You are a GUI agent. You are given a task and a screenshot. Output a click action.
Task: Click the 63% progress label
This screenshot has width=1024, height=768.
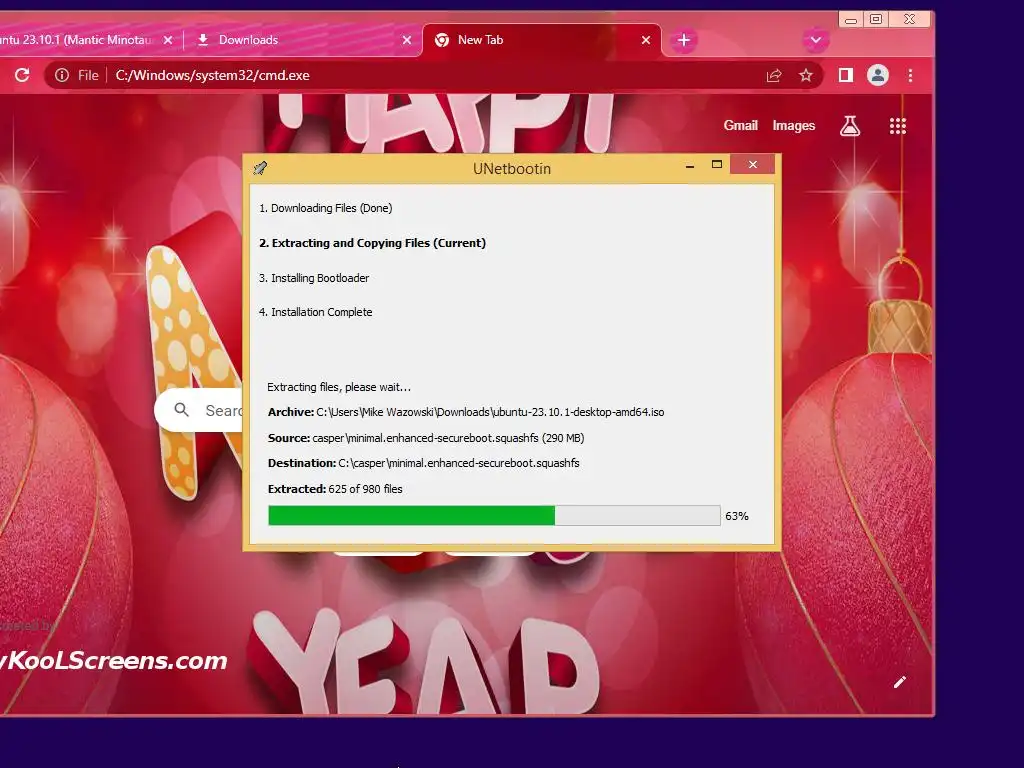click(737, 516)
